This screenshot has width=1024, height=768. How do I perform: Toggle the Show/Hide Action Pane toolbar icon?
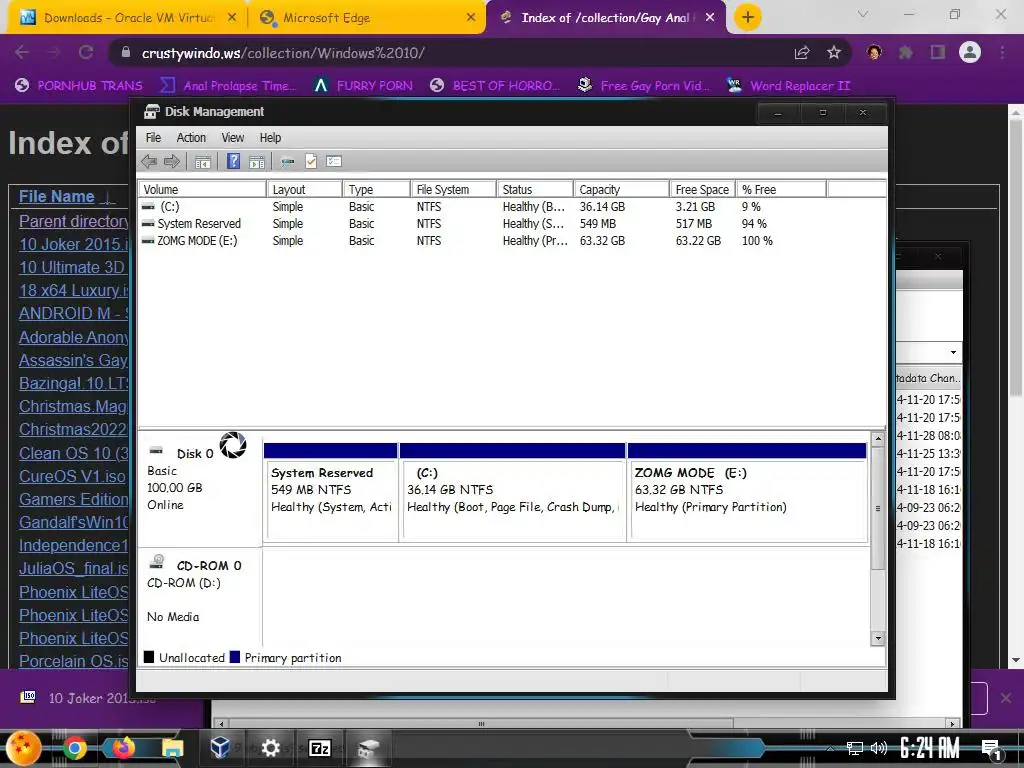pyautogui.click(x=257, y=161)
